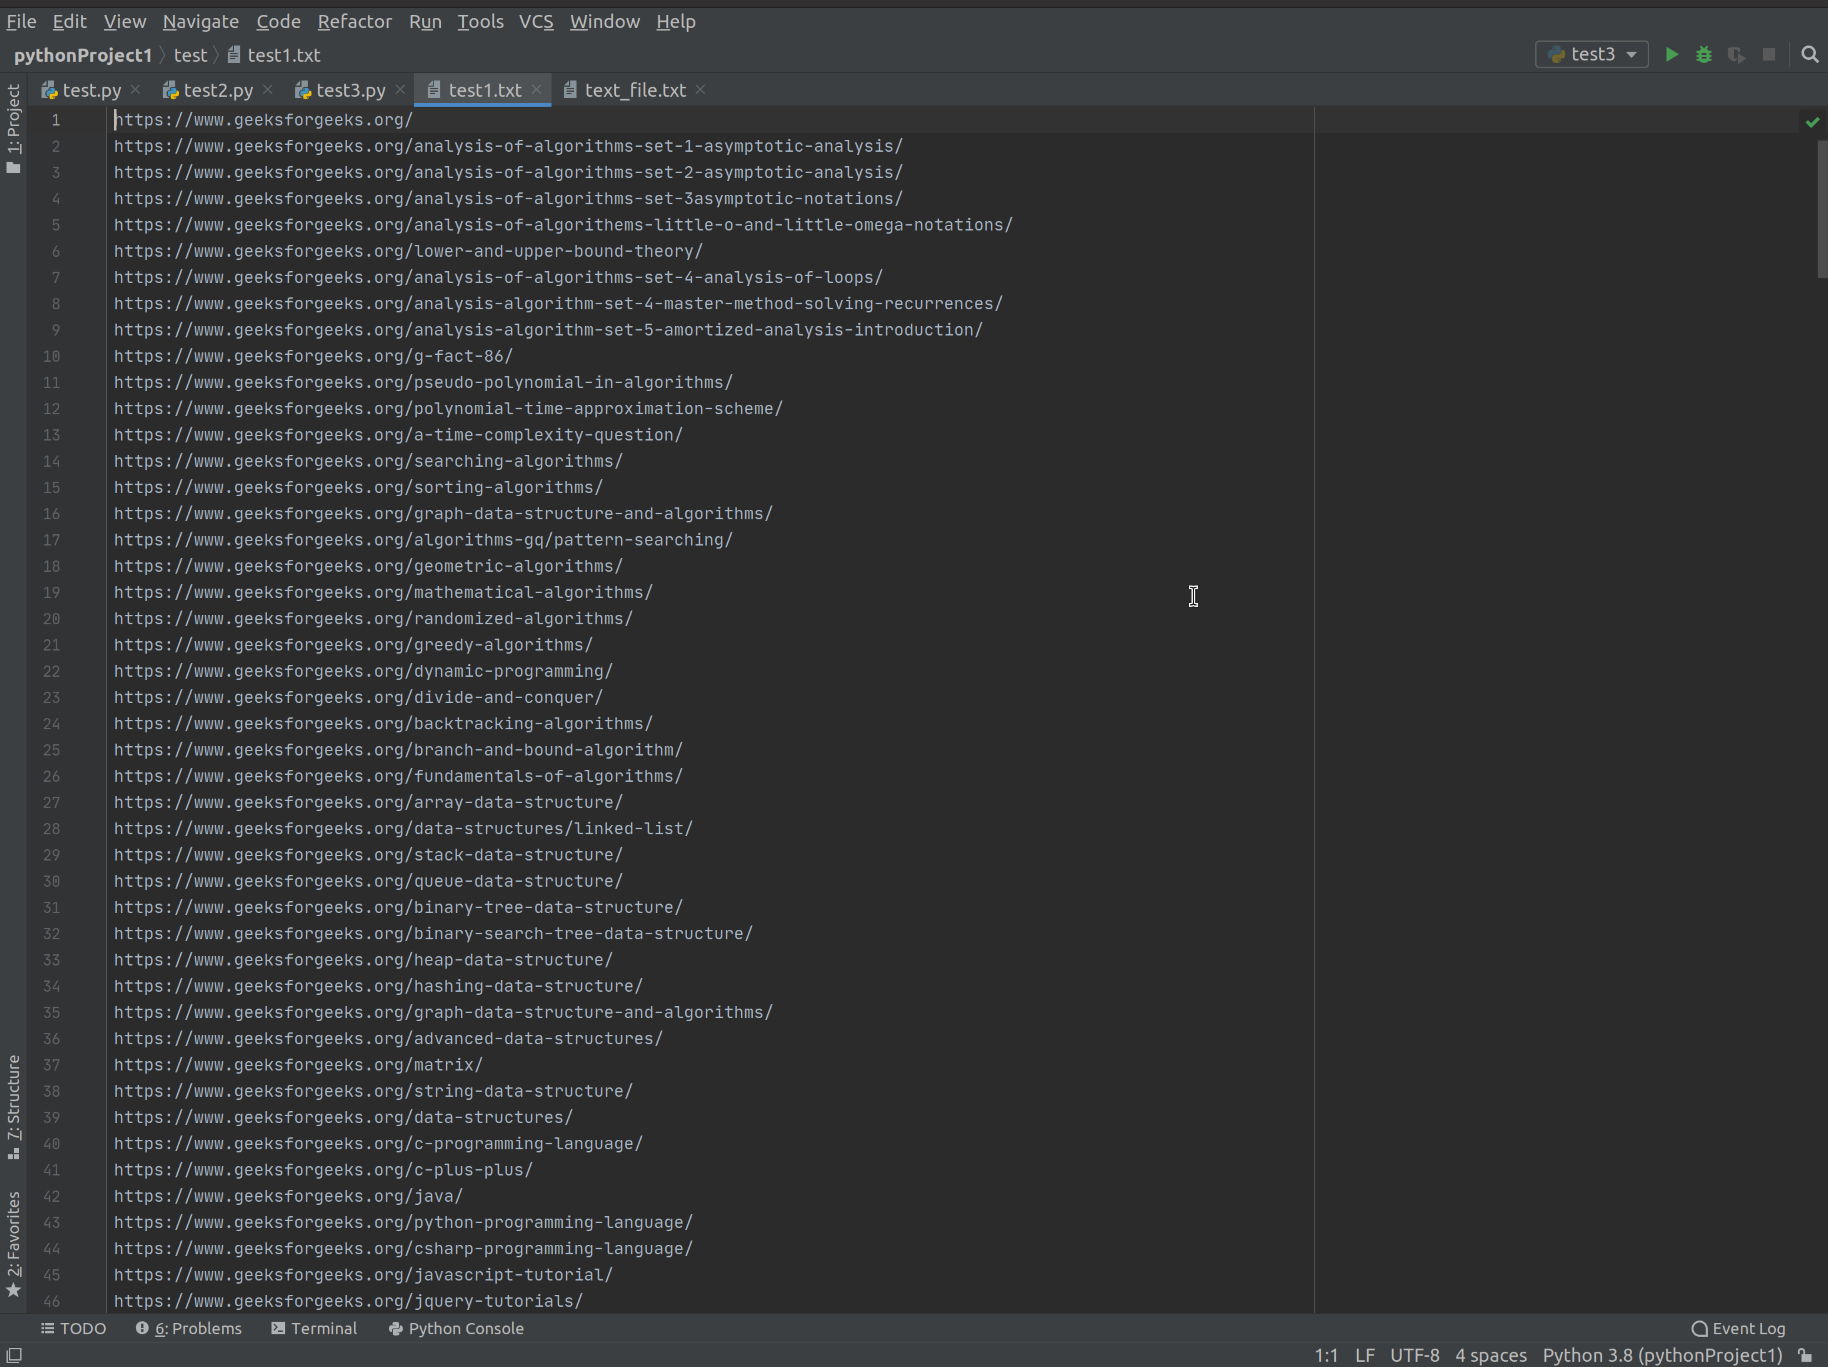Screen dimensions: 1828x1367
Task: Open the TODO tool window
Action: (x=73, y=1328)
